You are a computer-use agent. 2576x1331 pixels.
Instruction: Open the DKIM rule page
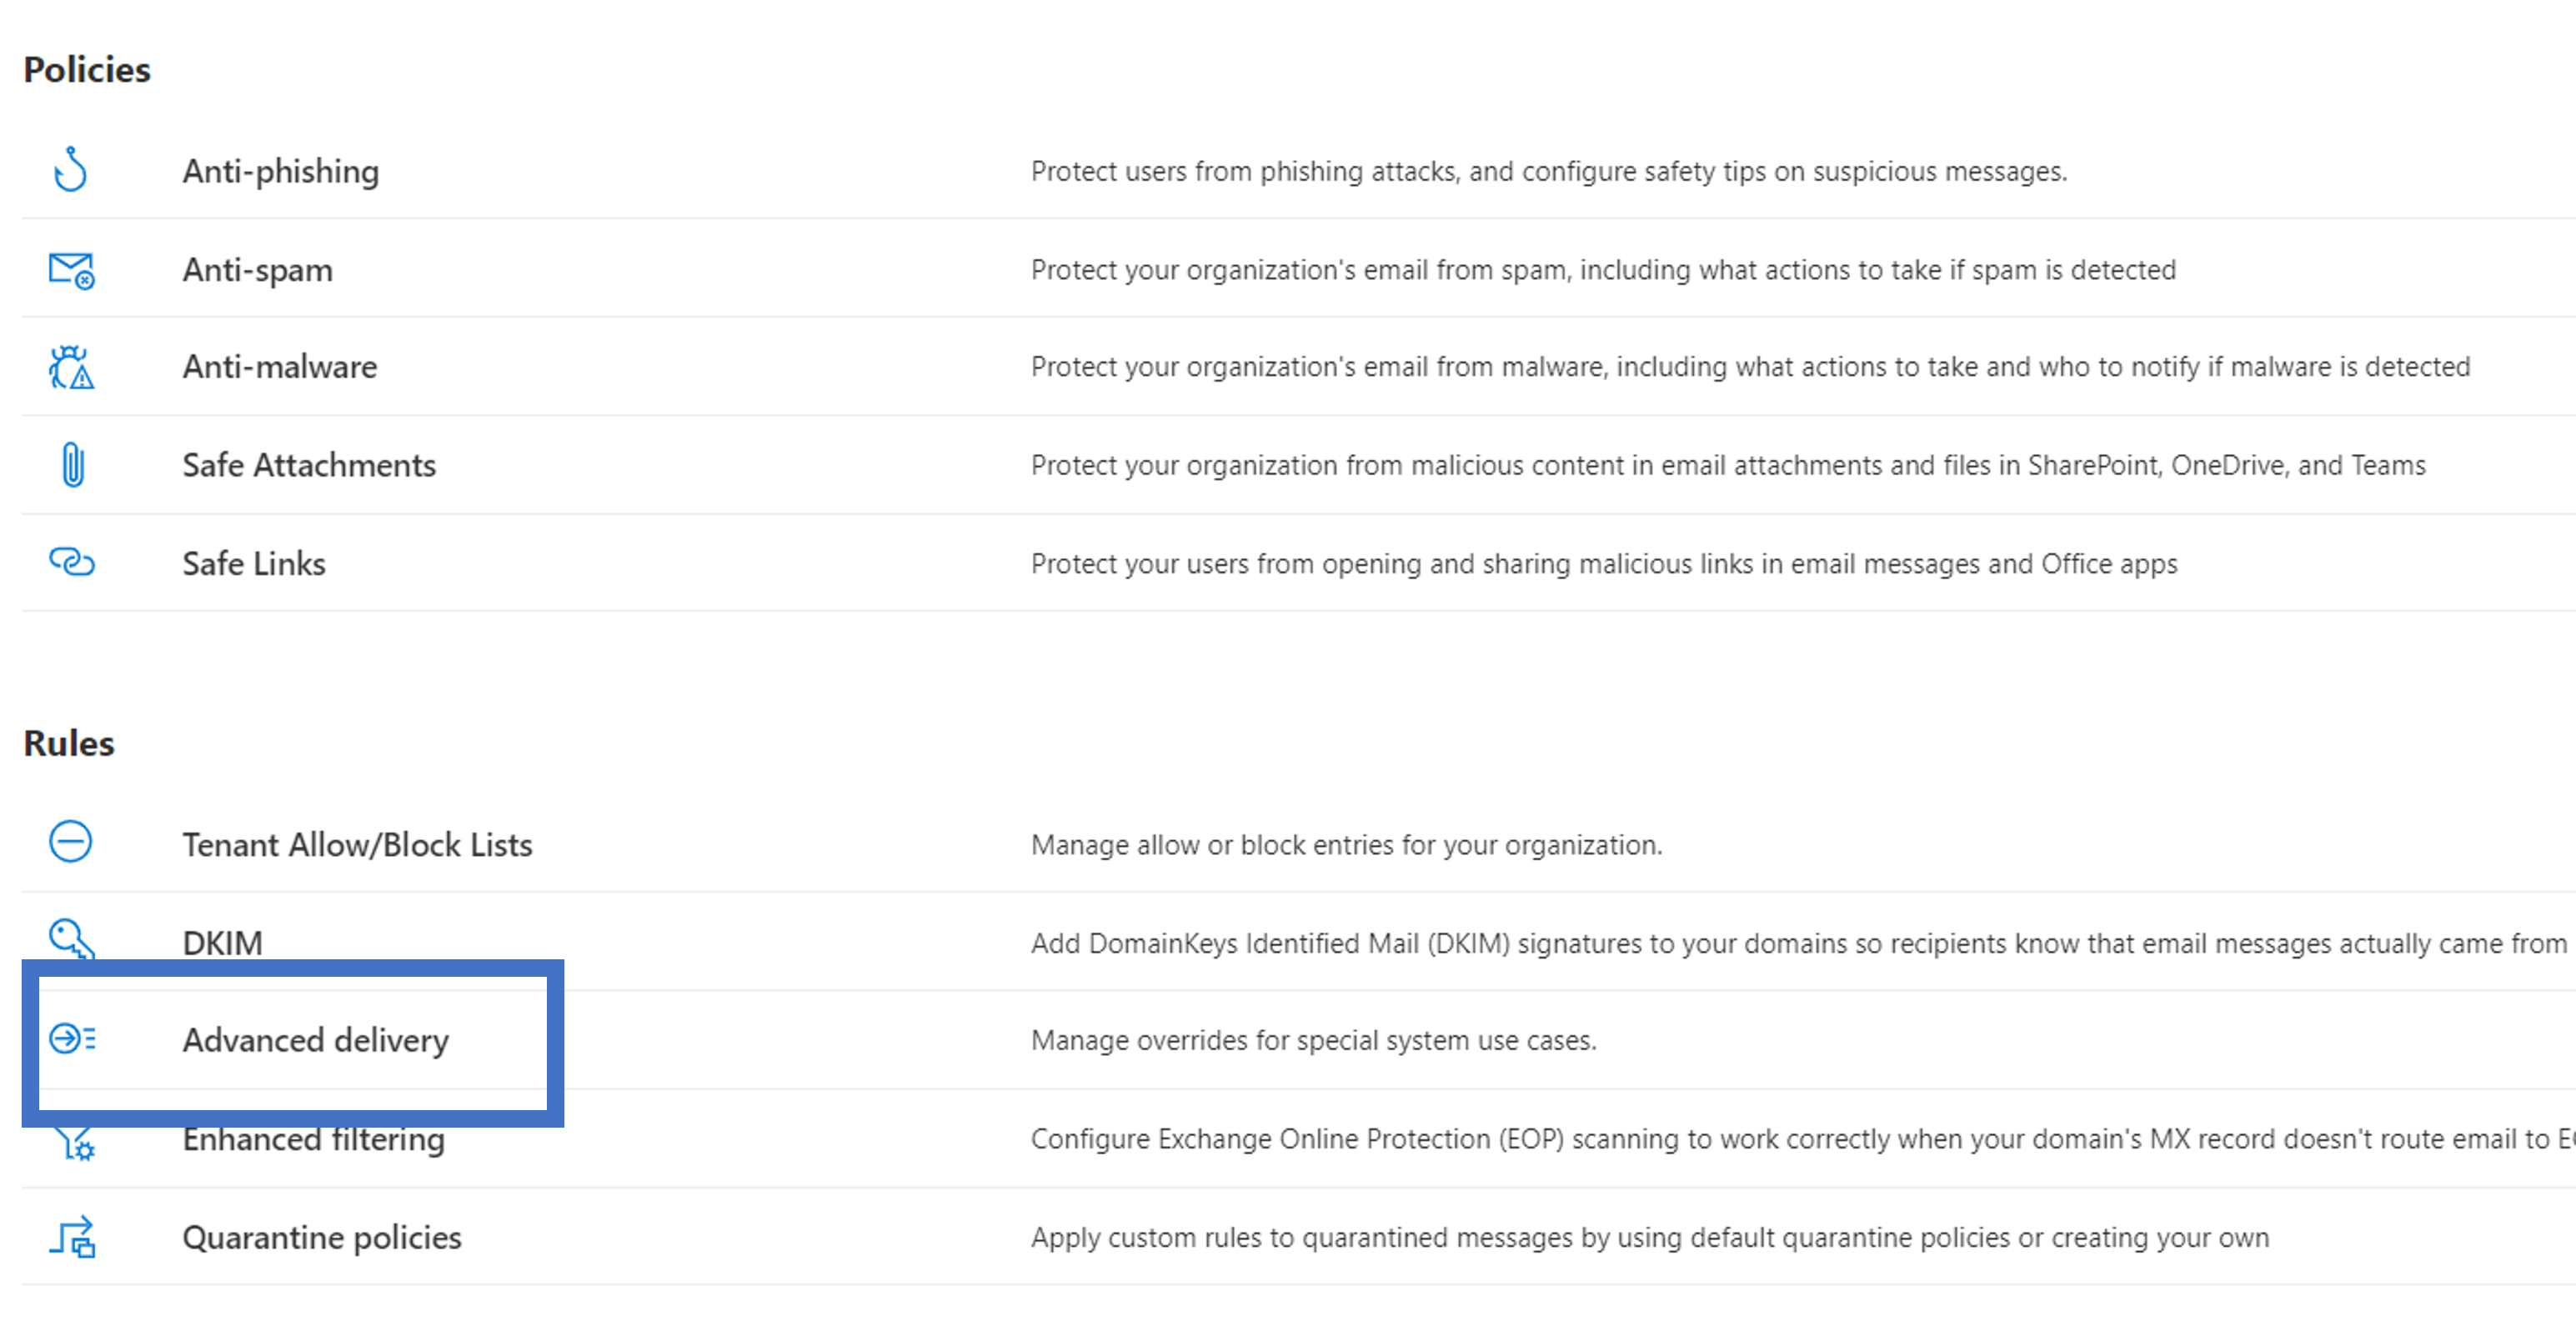click(222, 943)
